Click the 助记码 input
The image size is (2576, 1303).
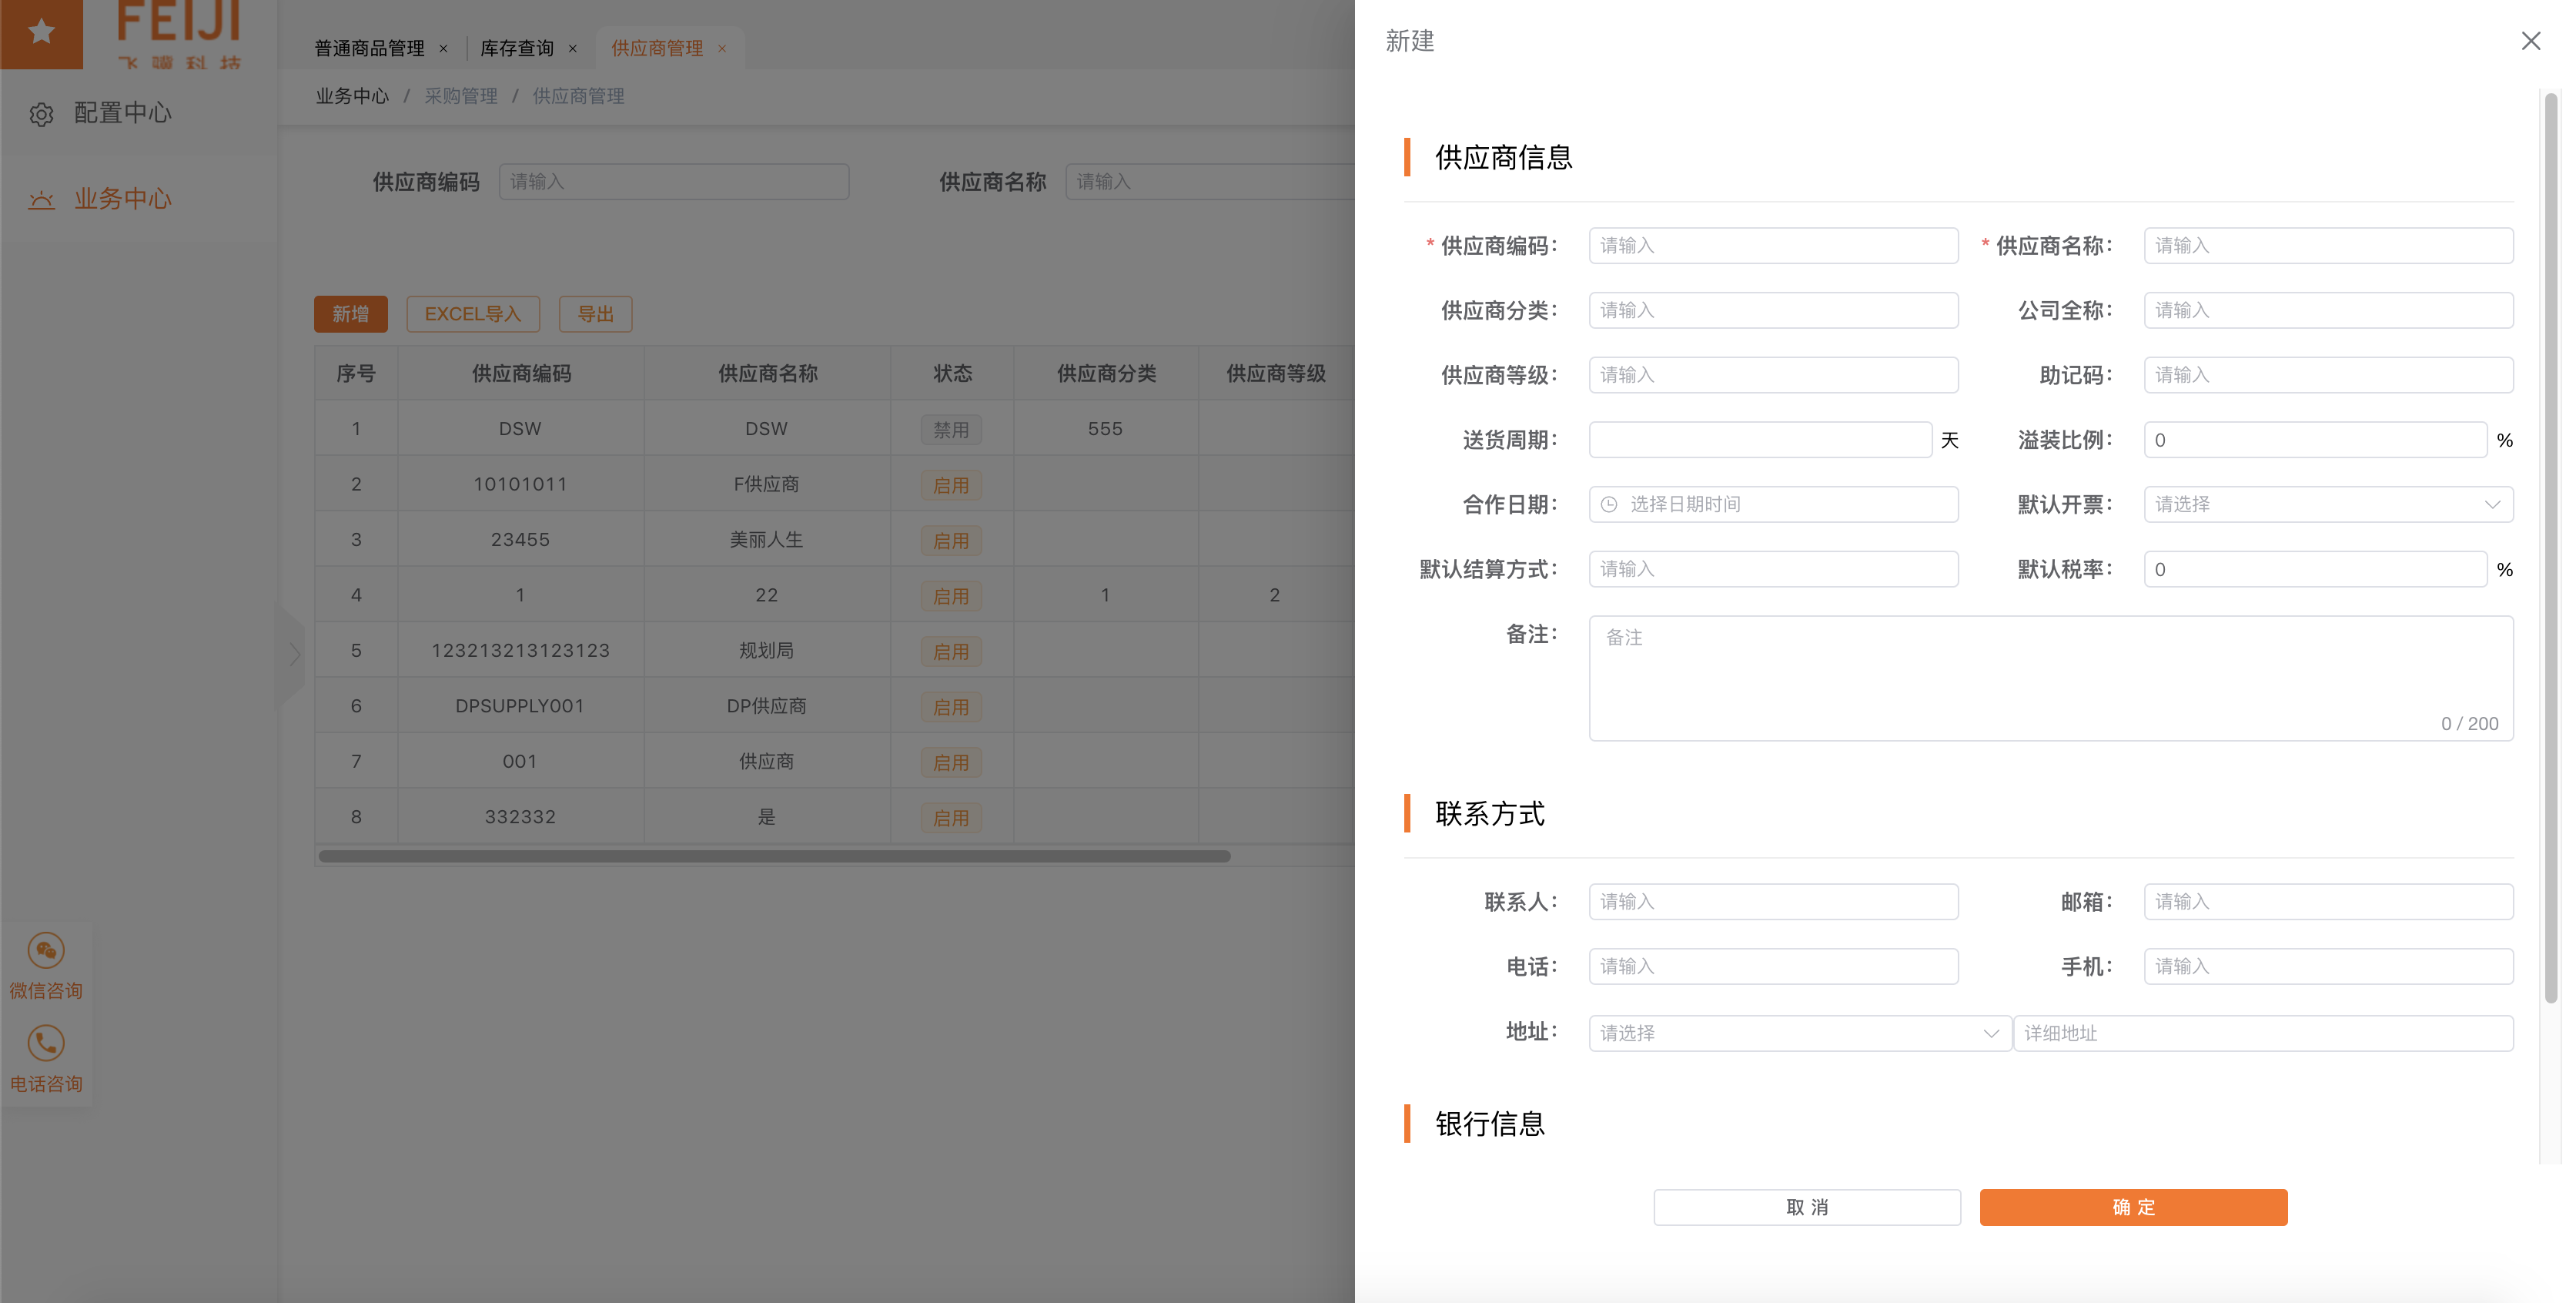(2328, 375)
